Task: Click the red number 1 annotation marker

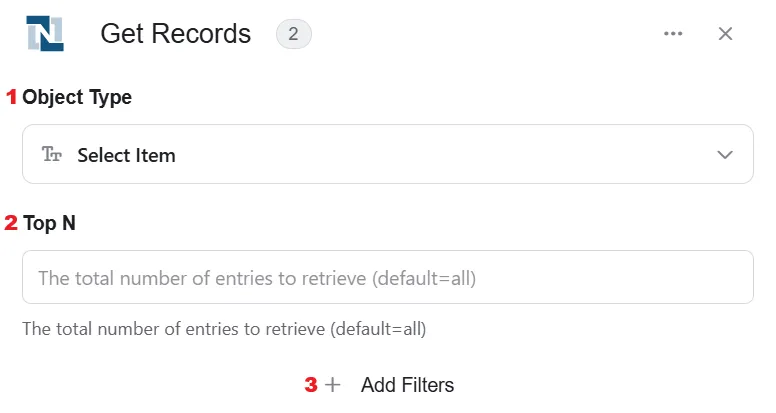Action: click(11, 97)
